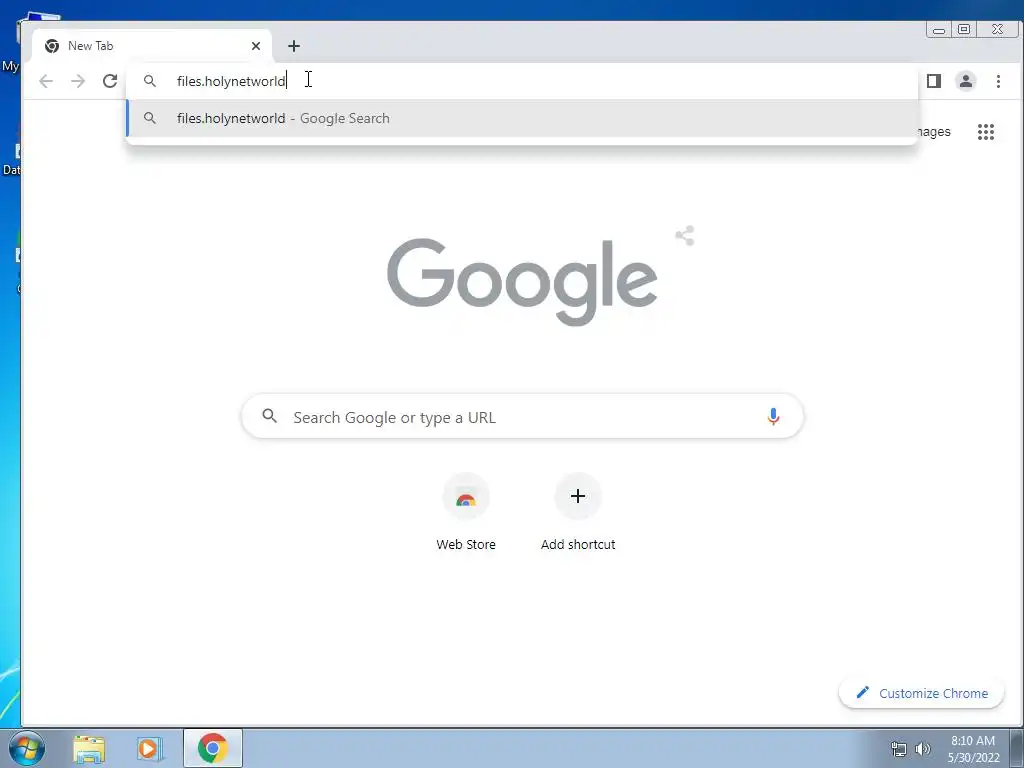Open the Chrome profile avatar

coord(966,81)
